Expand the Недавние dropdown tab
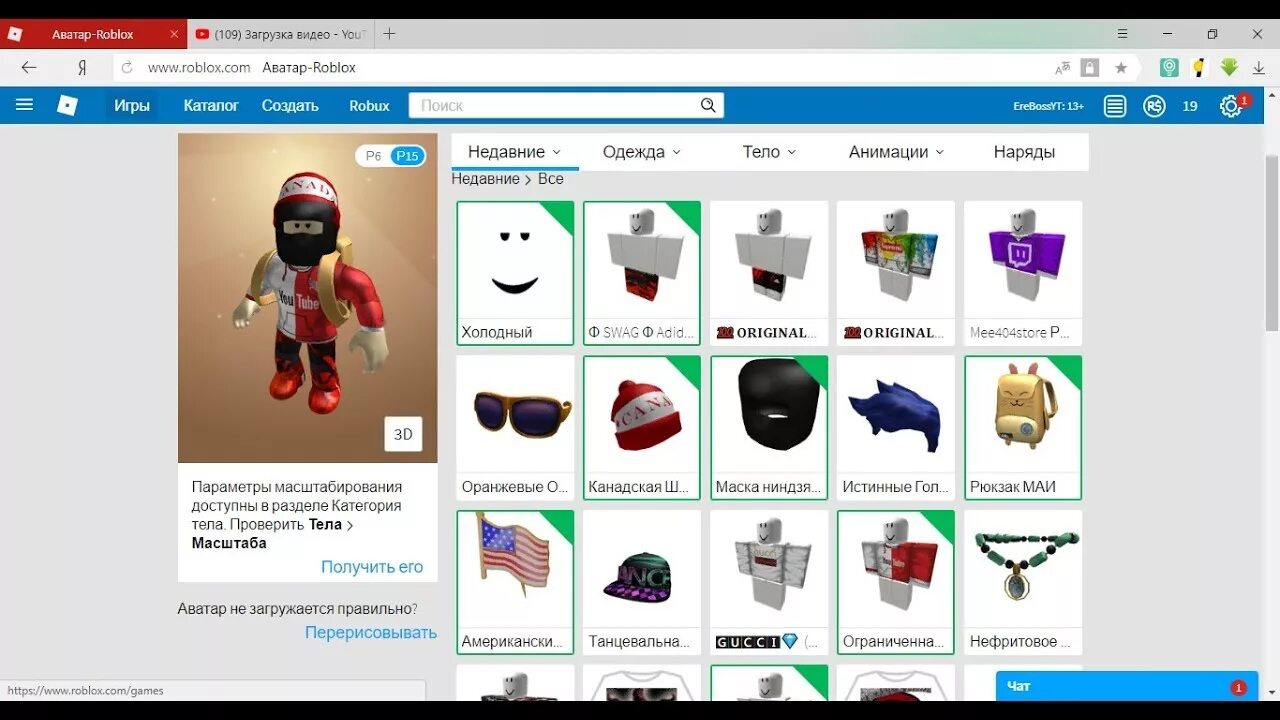Viewport: 1280px width, 720px height. tap(515, 152)
